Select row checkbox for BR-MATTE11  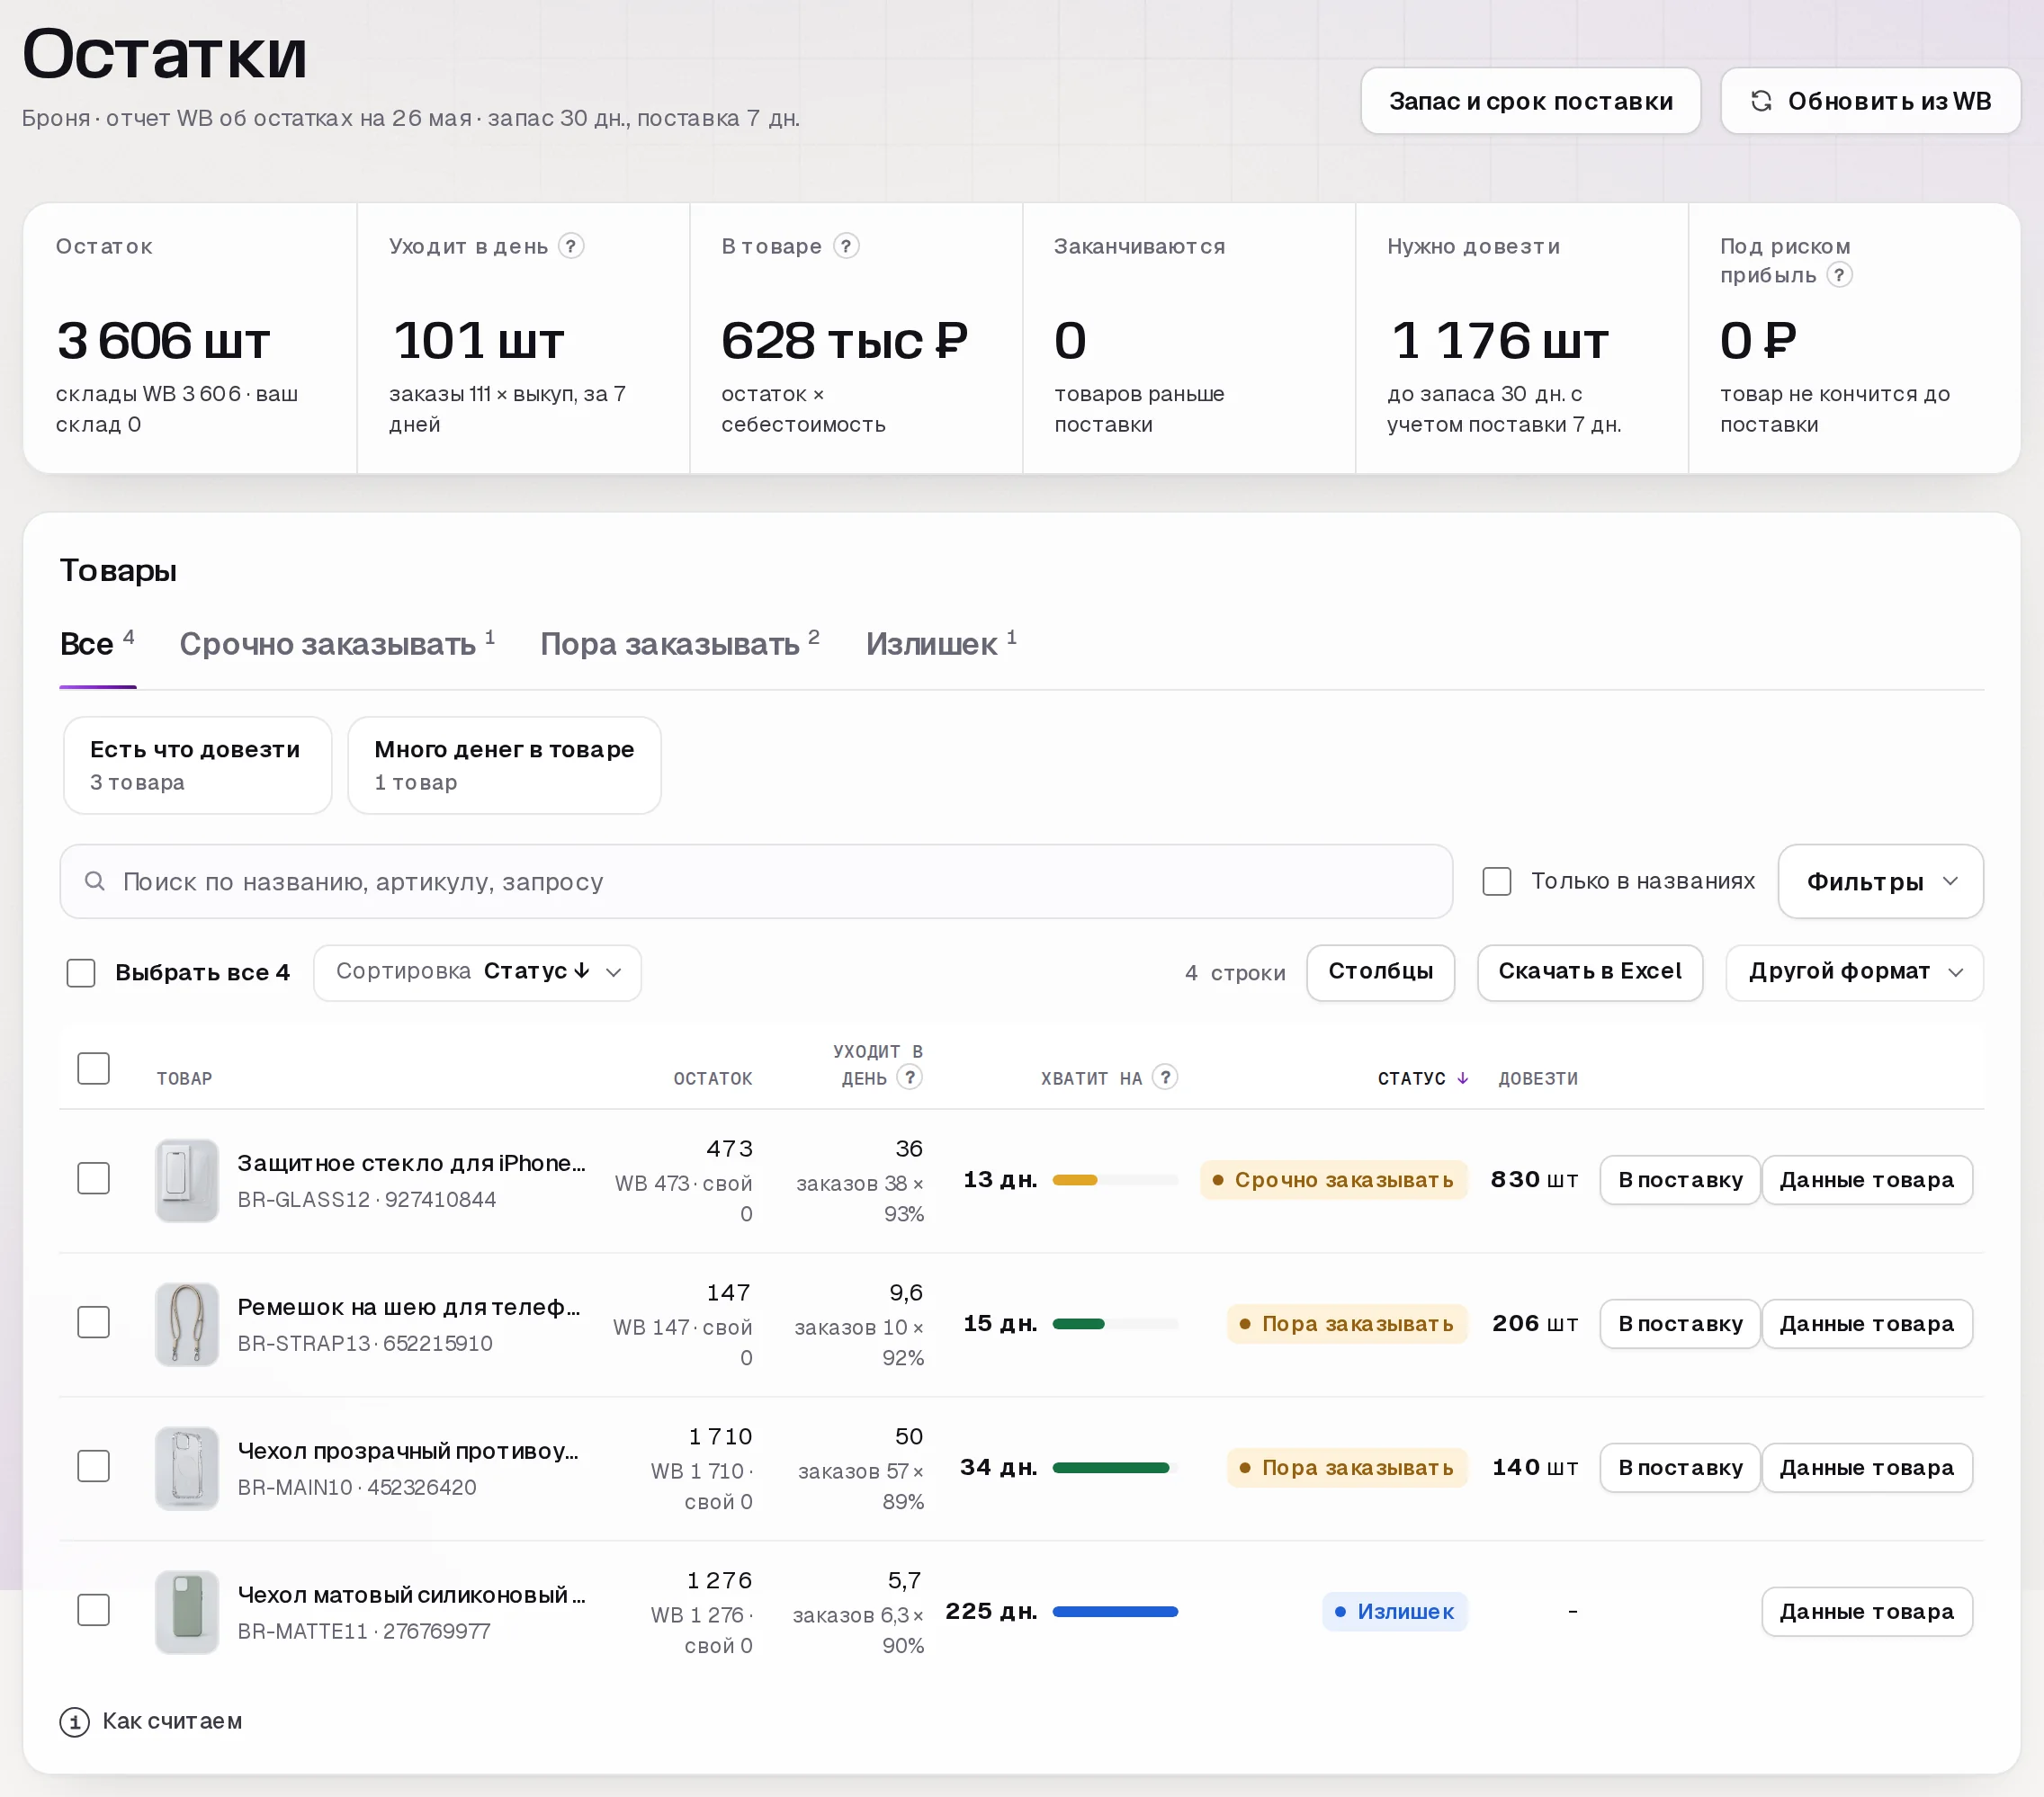(x=94, y=1610)
